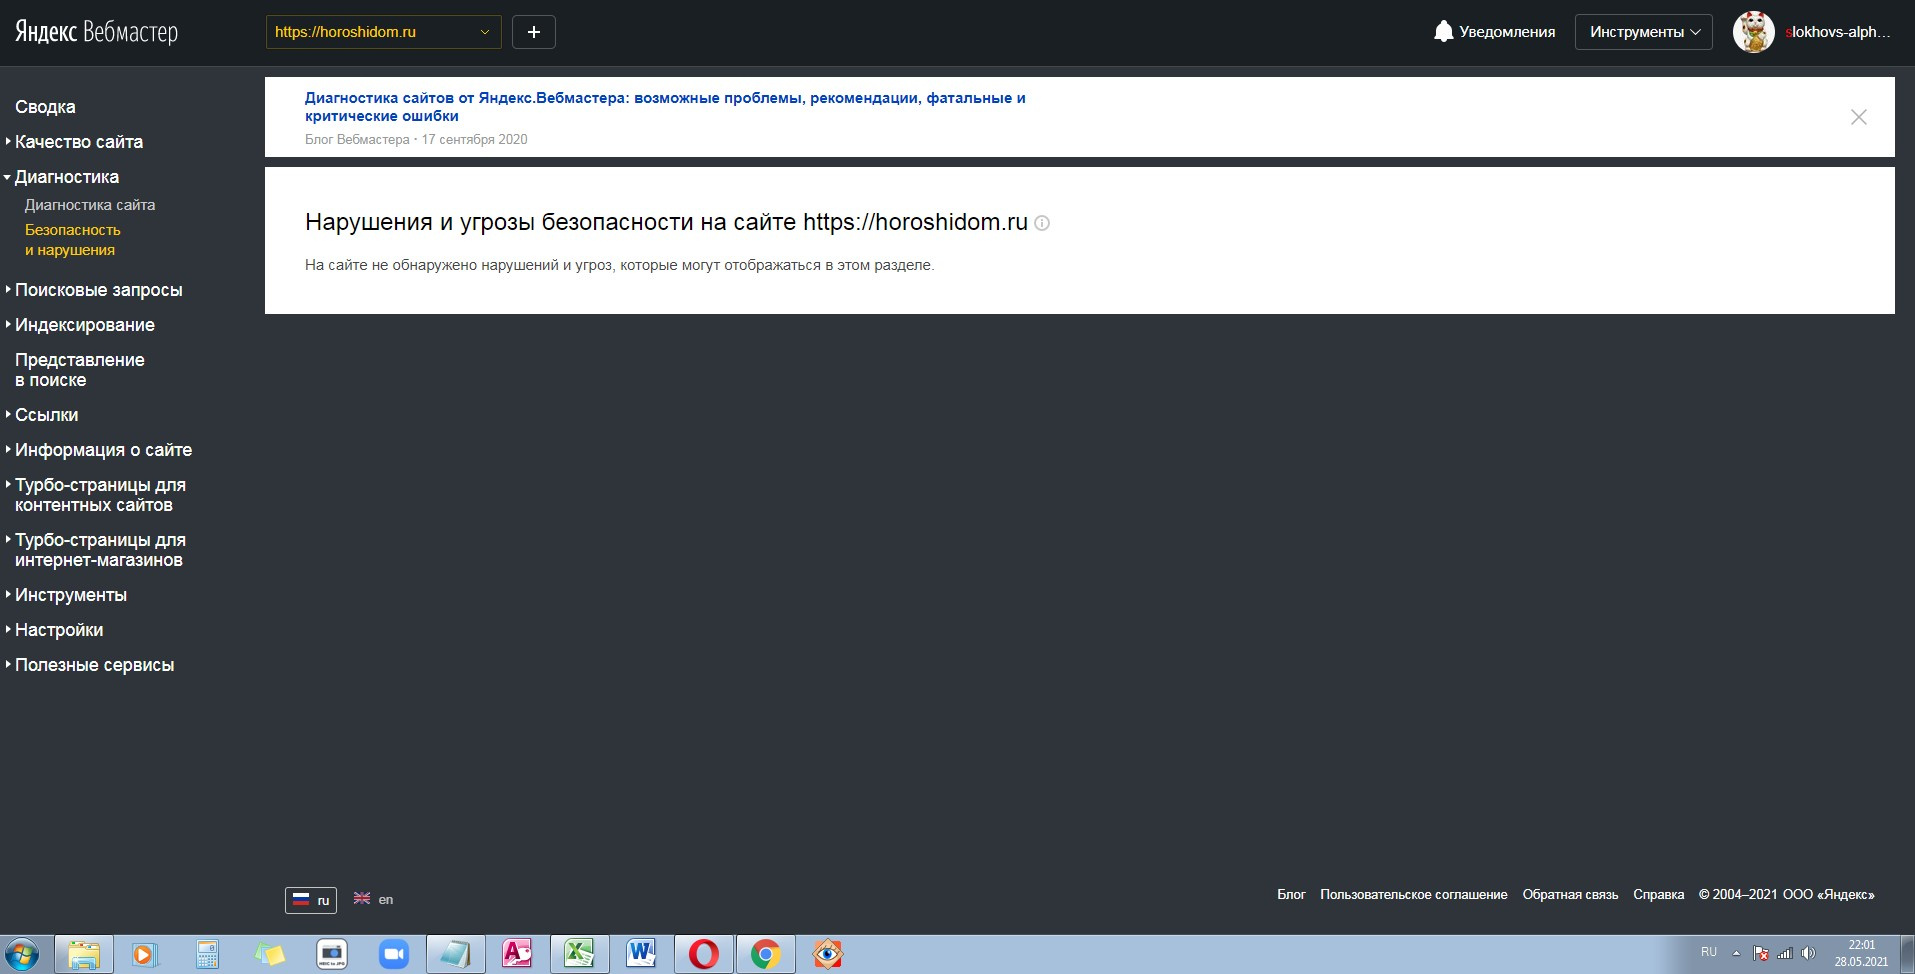Switch to Microsoft Excel in the taskbar
1915x974 pixels.
tap(579, 954)
